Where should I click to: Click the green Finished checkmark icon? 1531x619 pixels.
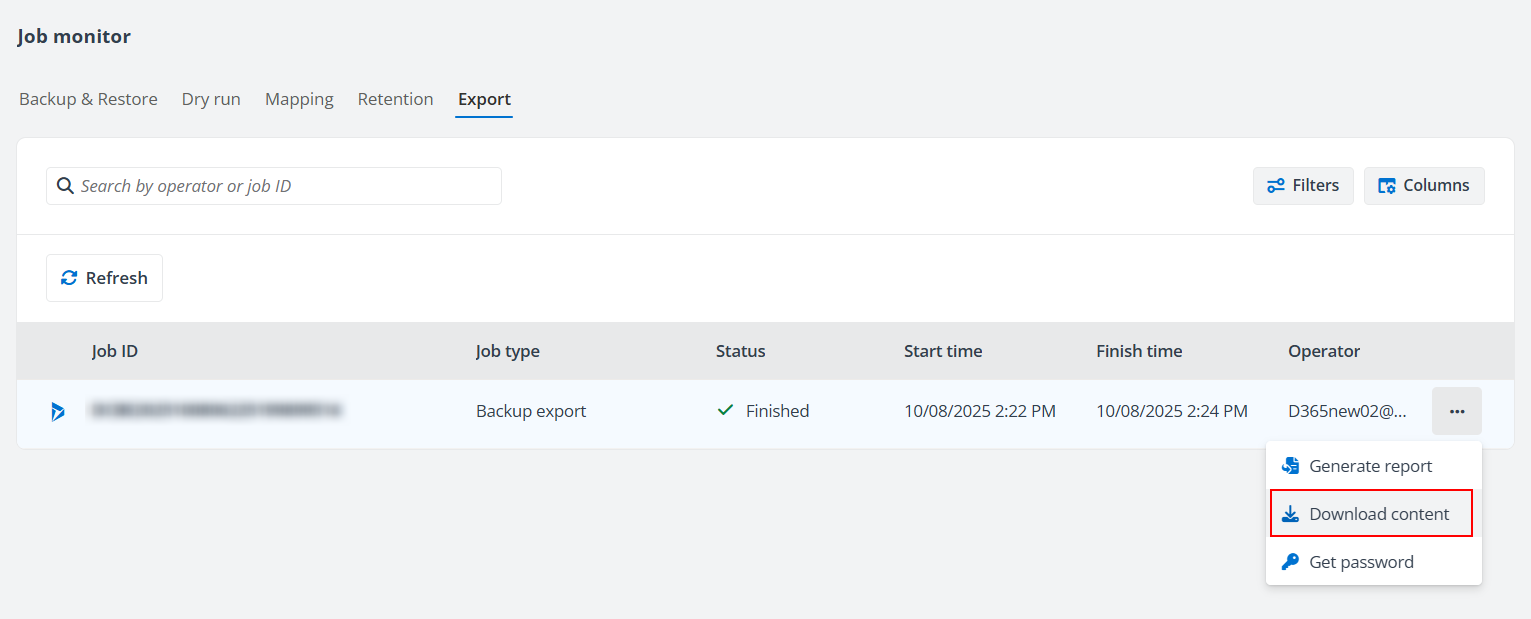[x=726, y=411]
